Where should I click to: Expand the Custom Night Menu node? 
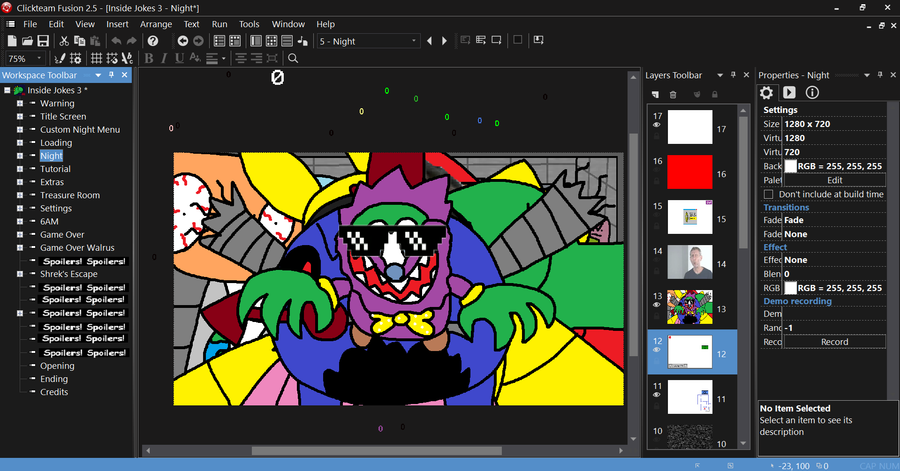[20, 130]
